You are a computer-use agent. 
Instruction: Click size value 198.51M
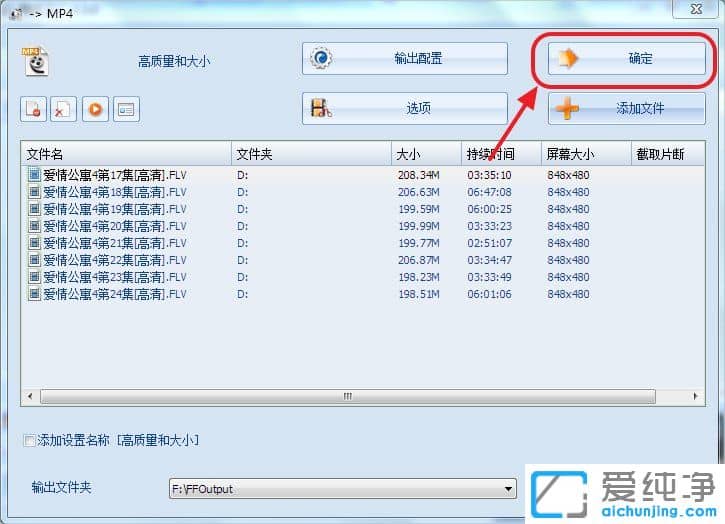click(x=419, y=294)
